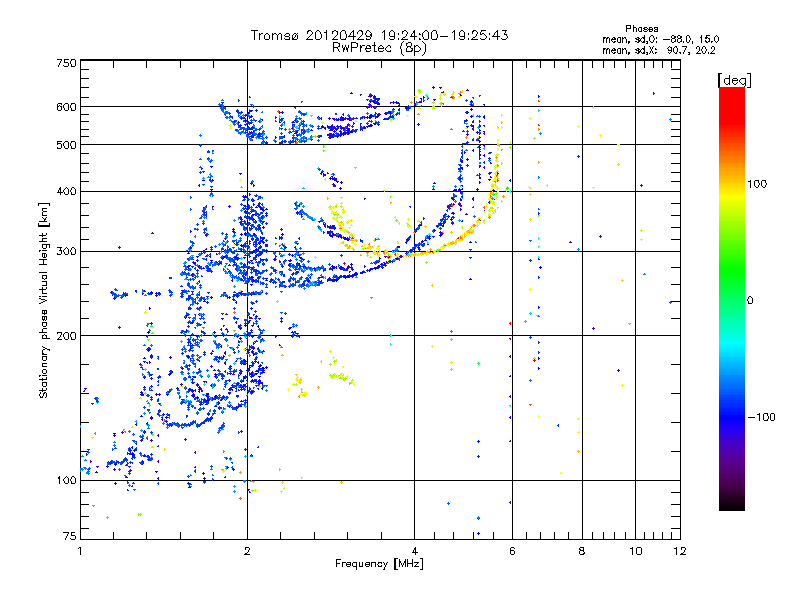Click the 'Frequency [MHz]' axis label
Viewport: 800px width, 600px height.
379,564
